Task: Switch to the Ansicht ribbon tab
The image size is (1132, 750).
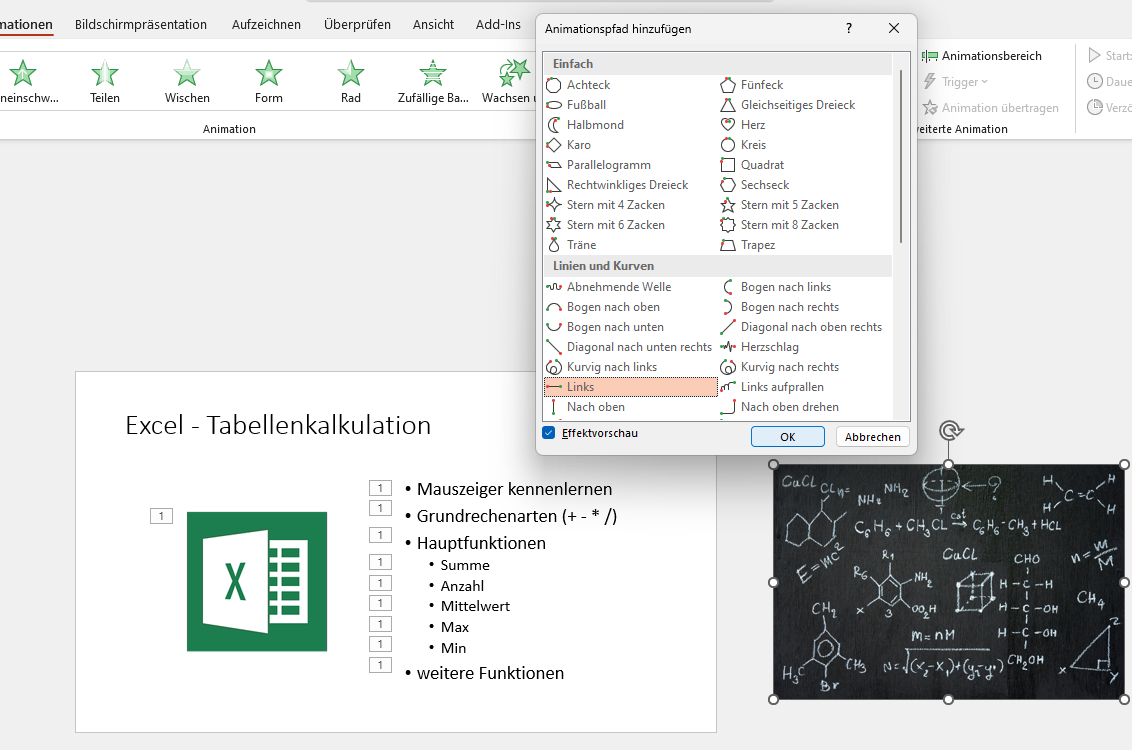Action: (433, 24)
